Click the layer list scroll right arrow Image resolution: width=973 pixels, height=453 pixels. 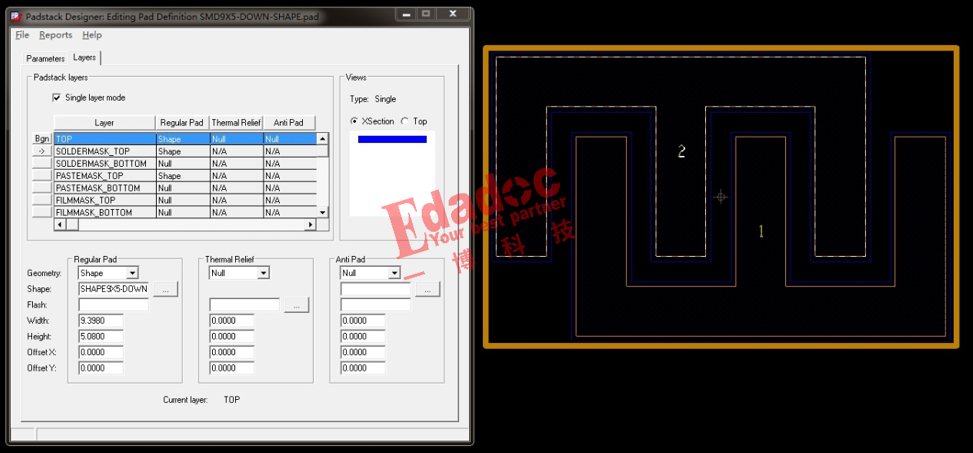(310, 225)
